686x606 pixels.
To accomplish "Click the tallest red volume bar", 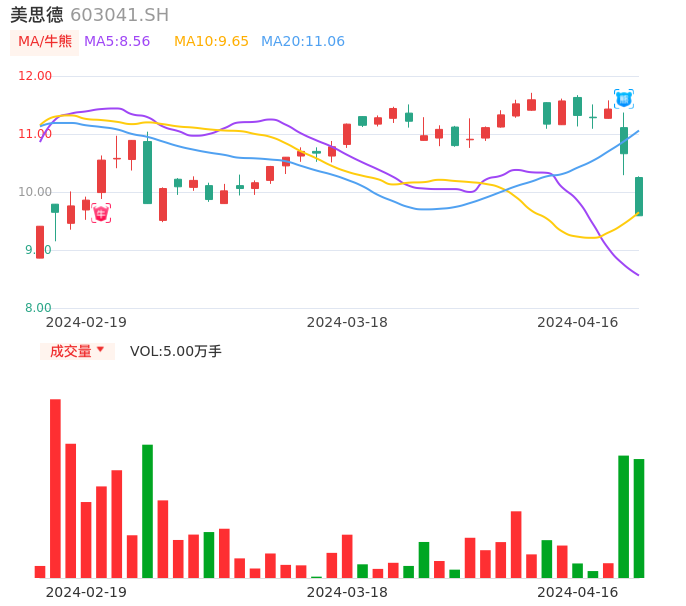I will [55, 488].
